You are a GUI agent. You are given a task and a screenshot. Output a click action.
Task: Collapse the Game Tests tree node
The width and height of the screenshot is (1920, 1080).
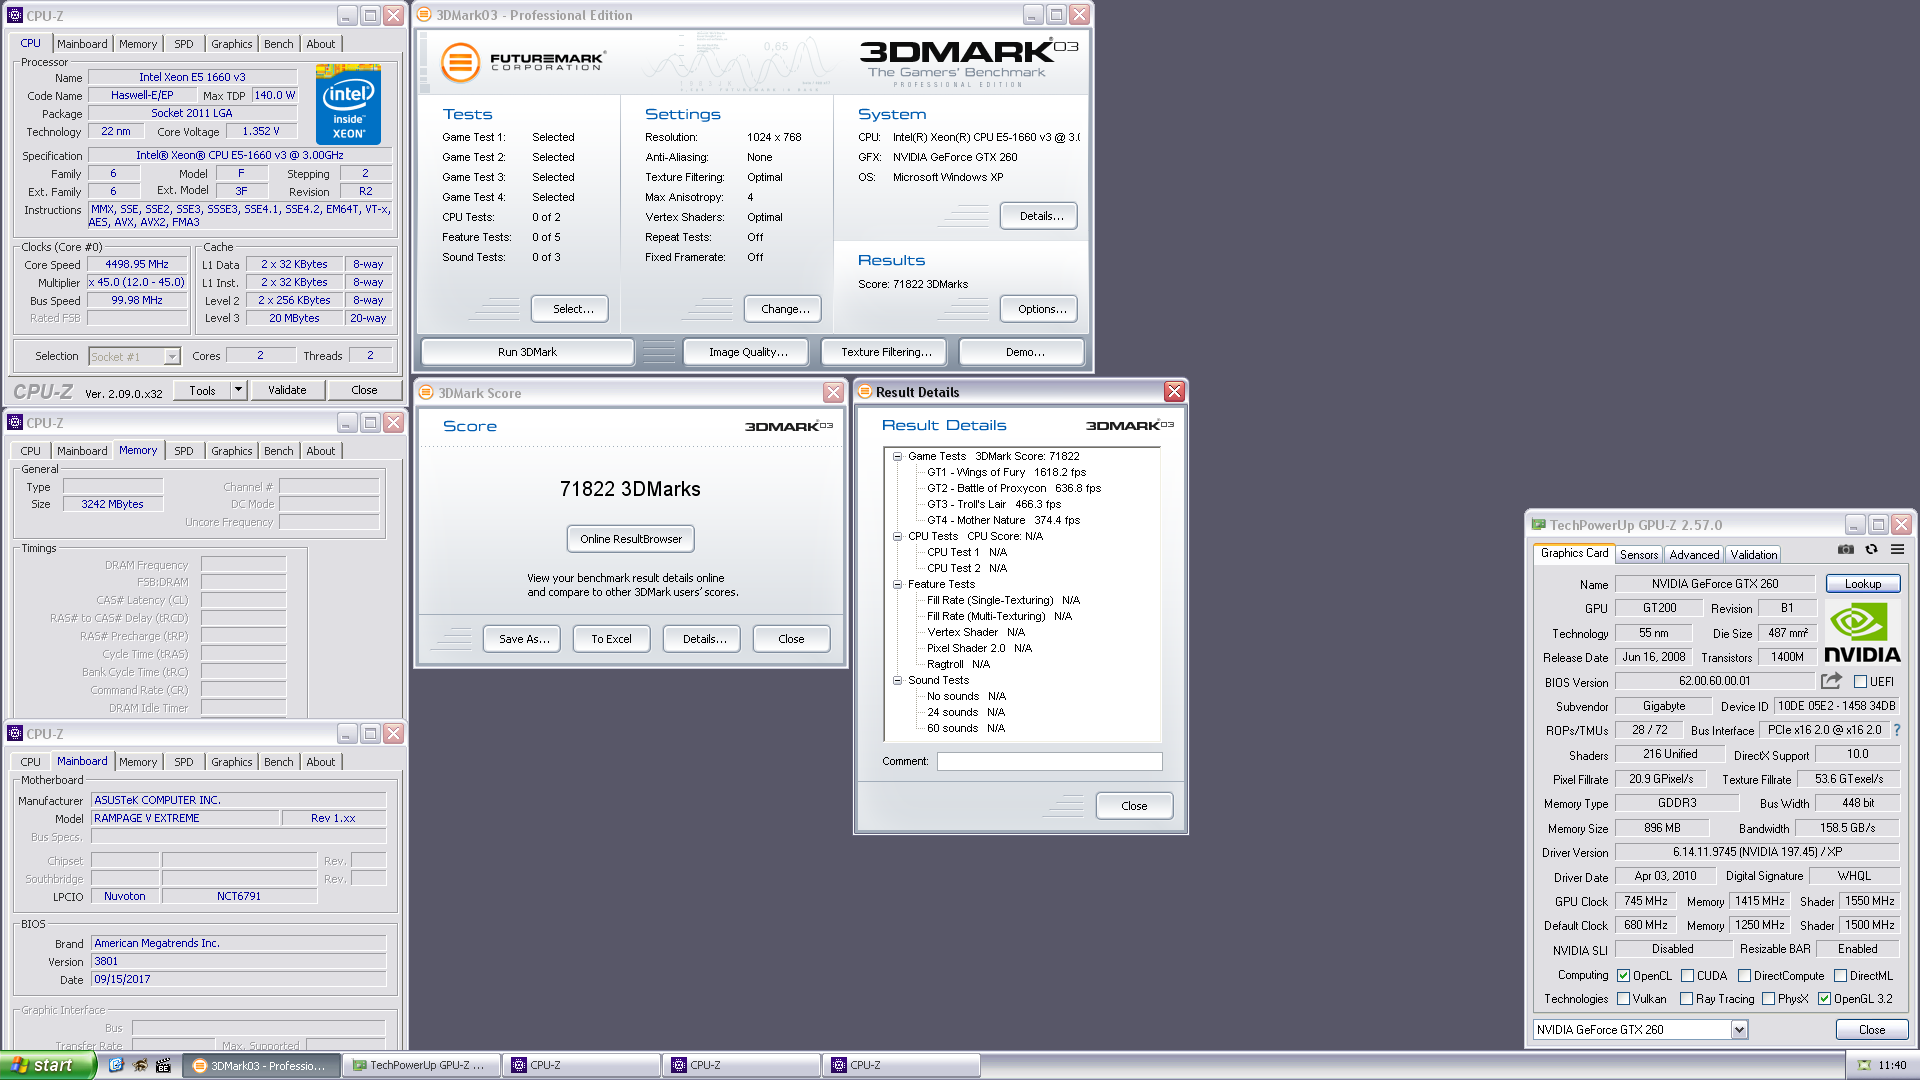tap(897, 456)
